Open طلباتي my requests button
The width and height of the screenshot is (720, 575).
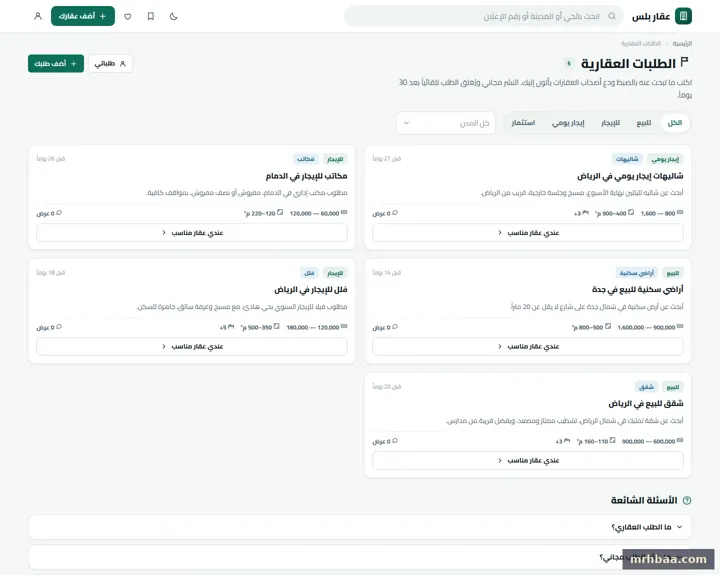point(110,63)
